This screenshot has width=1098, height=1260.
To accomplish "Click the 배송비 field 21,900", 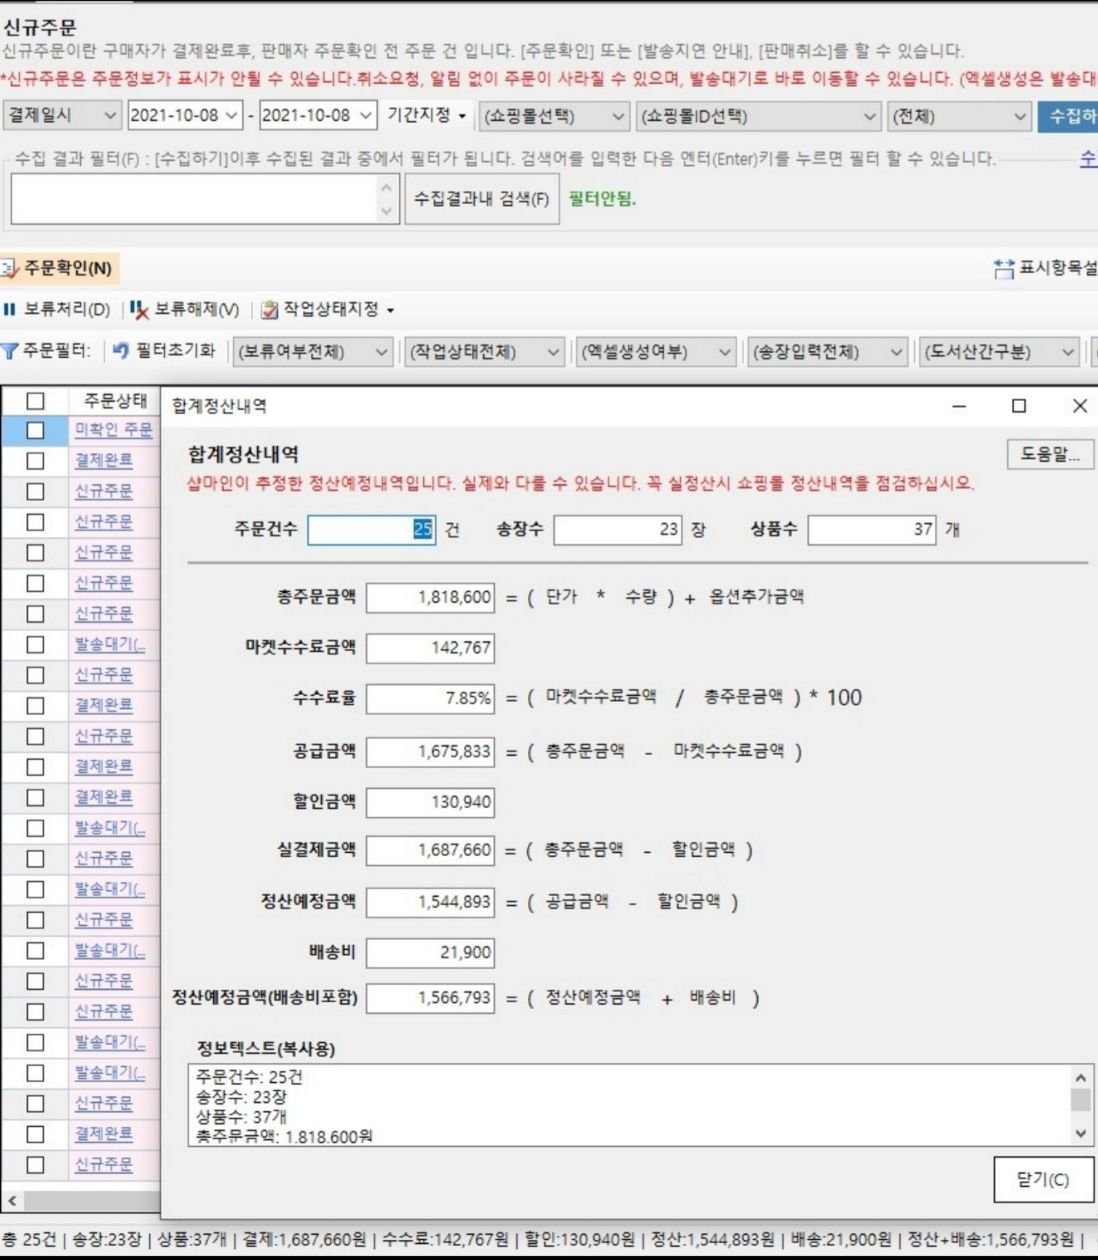I will click(x=430, y=953).
